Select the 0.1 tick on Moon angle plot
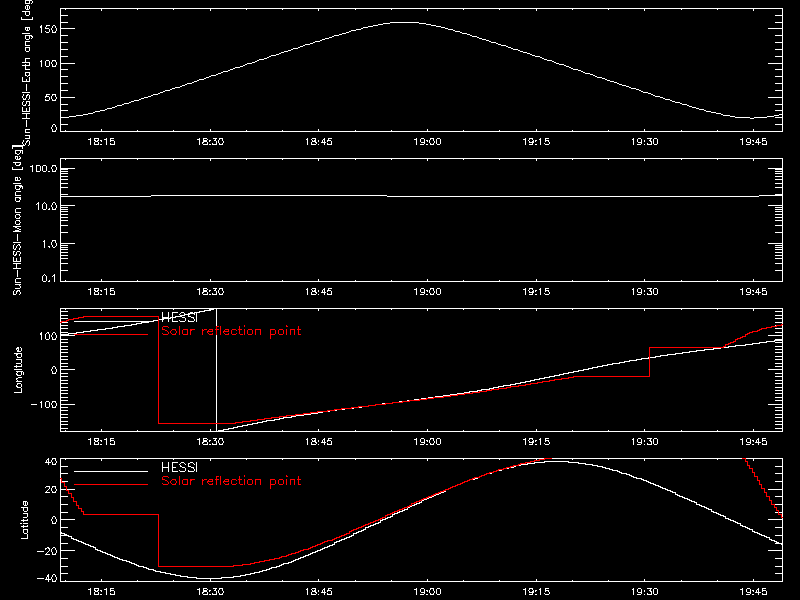This screenshot has height=600, width=800. pos(49,279)
